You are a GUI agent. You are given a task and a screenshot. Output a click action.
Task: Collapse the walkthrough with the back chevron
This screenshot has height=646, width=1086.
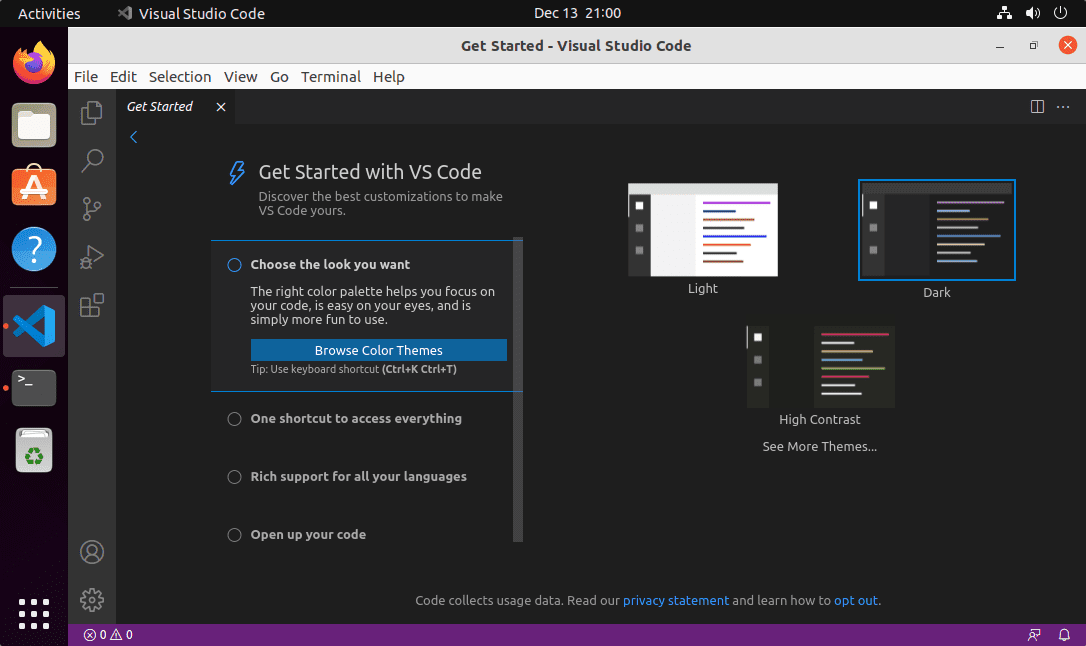click(x=133, y=137)
